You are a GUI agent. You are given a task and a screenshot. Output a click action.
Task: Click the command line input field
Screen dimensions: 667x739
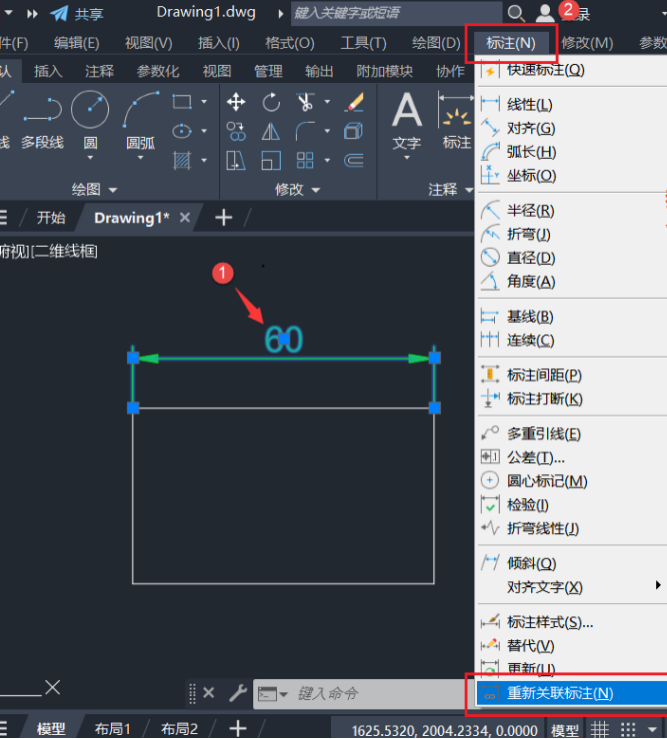click(380, 693)
